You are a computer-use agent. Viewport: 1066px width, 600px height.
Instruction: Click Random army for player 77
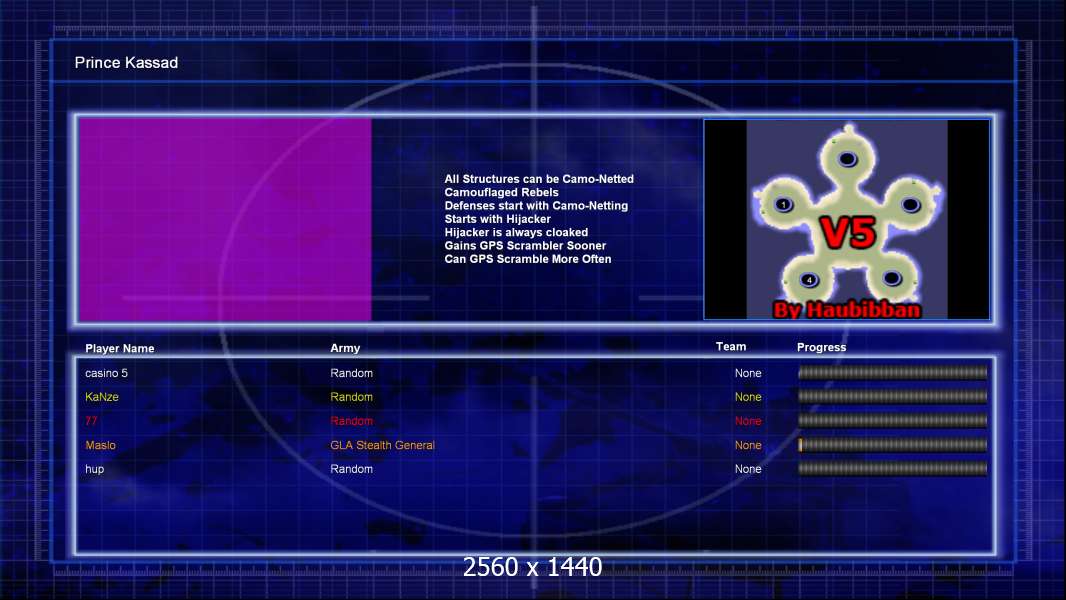[351, 421]
